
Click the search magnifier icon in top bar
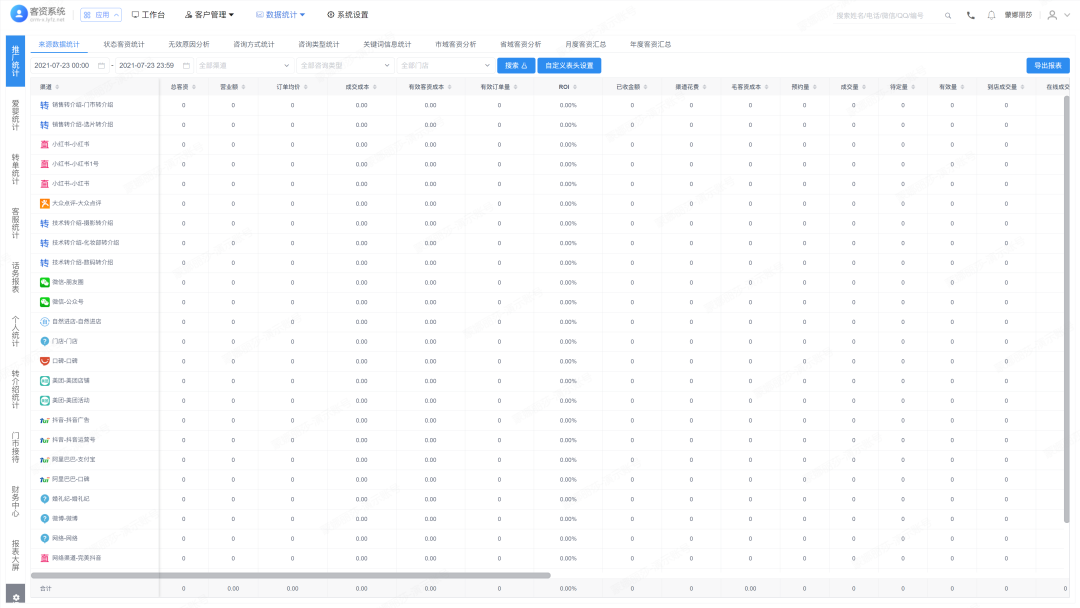(947, 15)
